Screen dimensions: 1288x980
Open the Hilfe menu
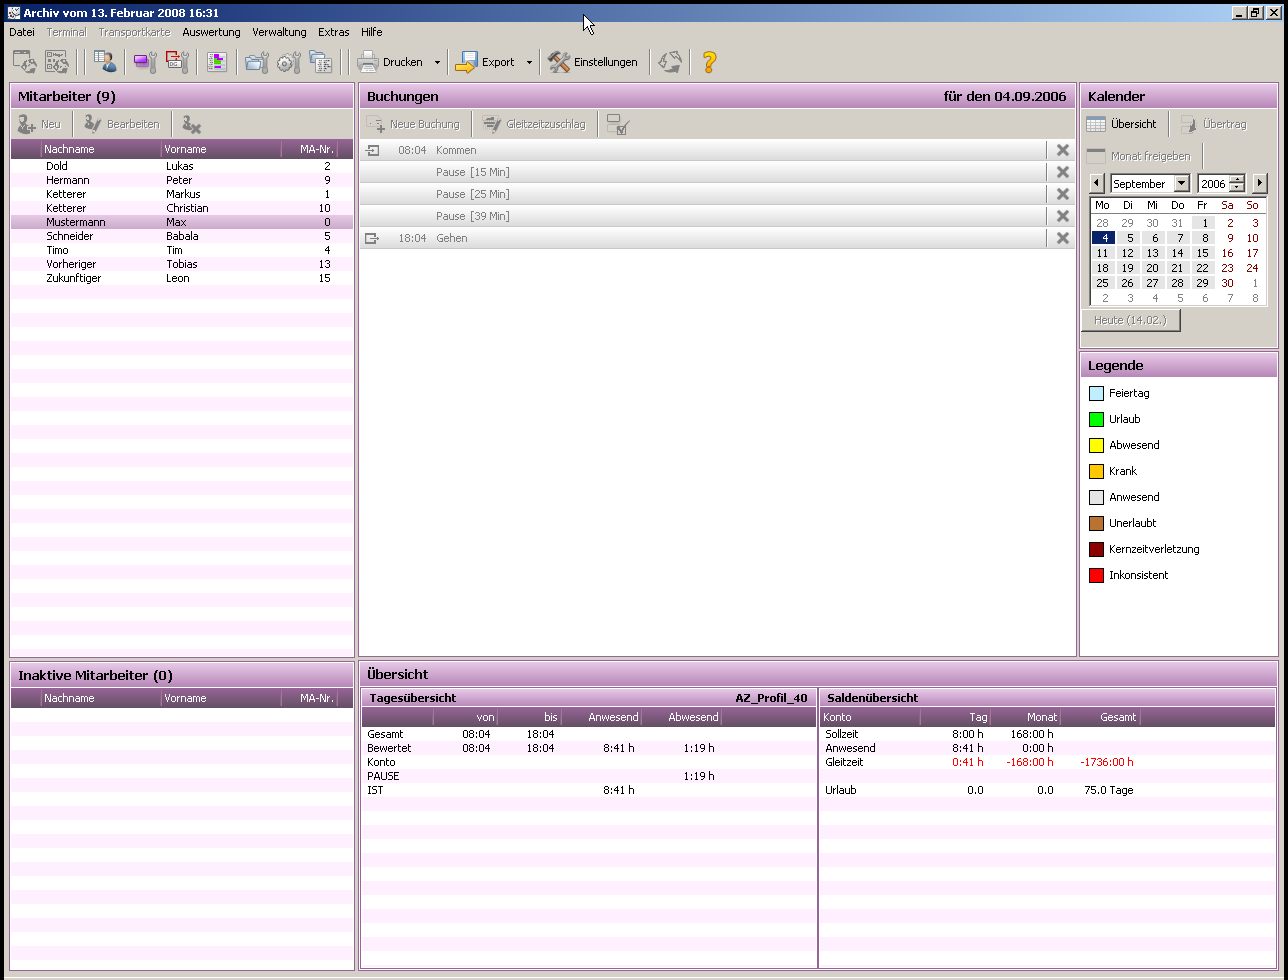[x=372, y=32]
